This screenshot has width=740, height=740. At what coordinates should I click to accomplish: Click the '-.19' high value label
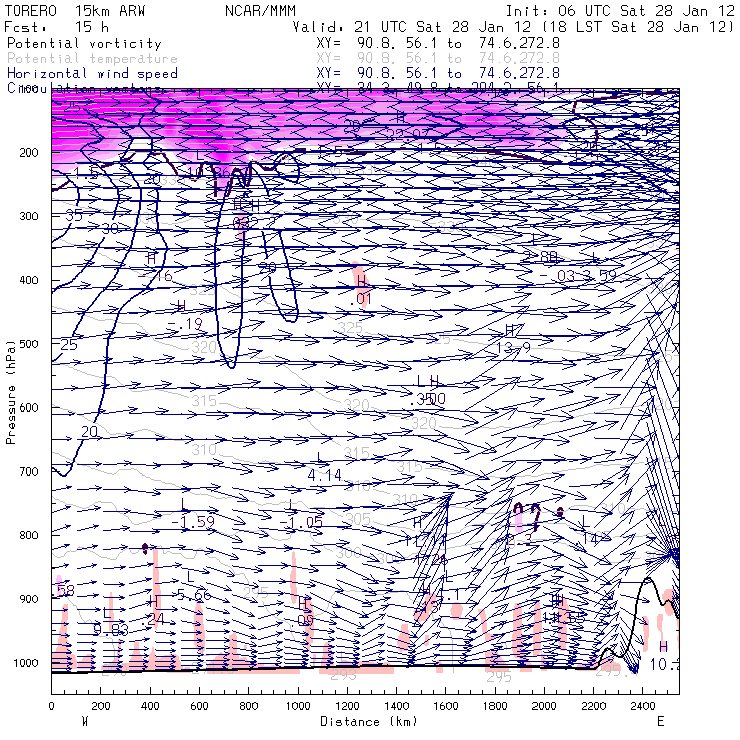185,324
